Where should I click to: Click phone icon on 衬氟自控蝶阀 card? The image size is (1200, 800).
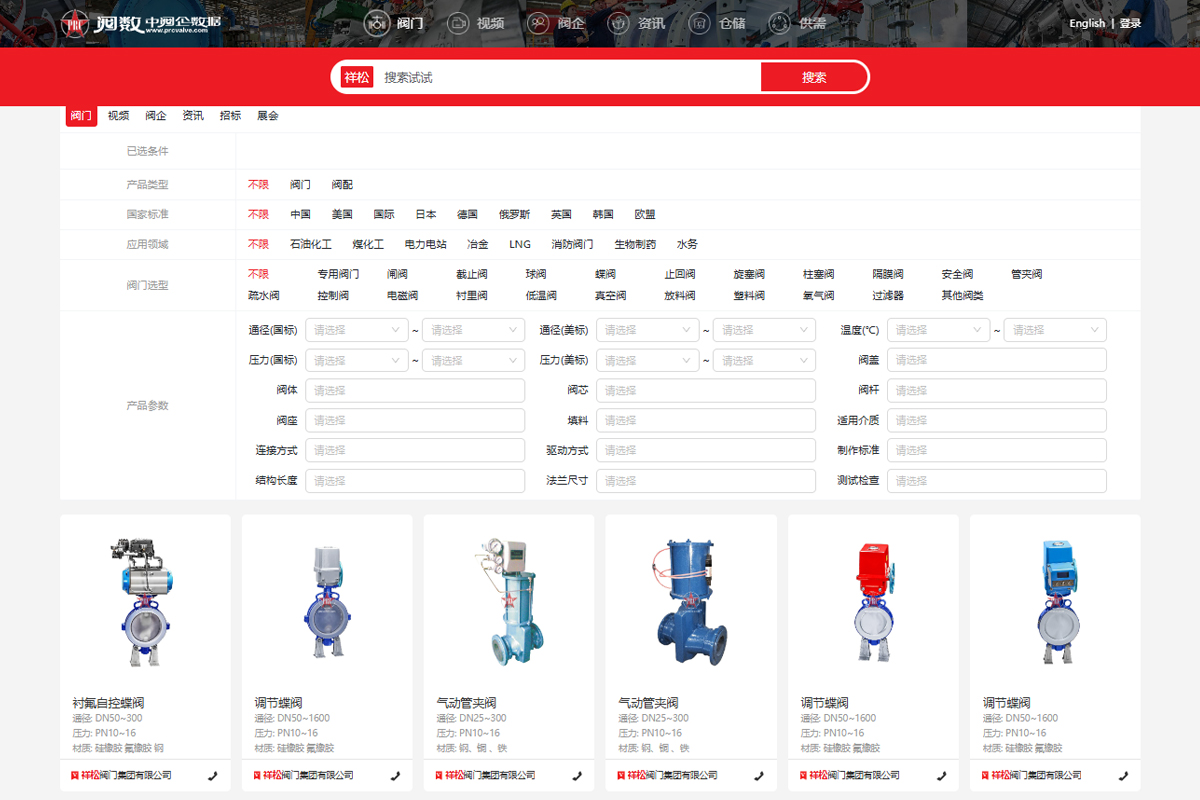[213, 775]
